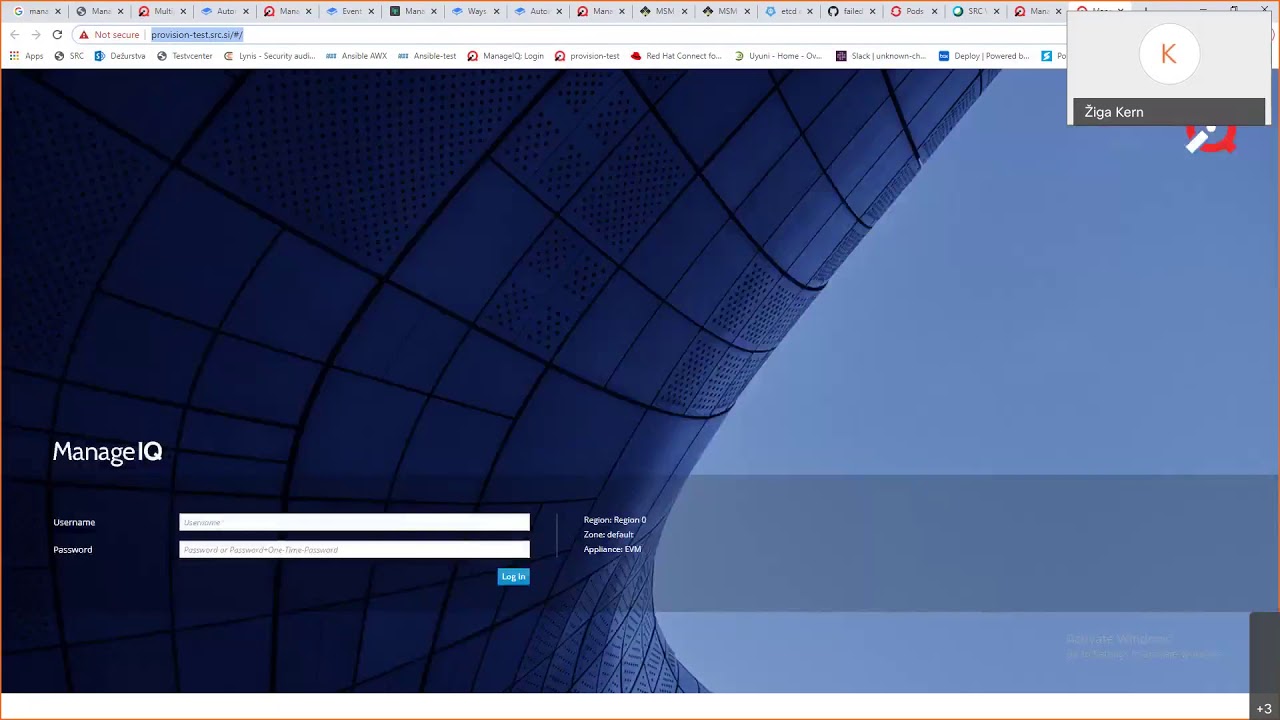Close the Event tab

click(371, 12)
